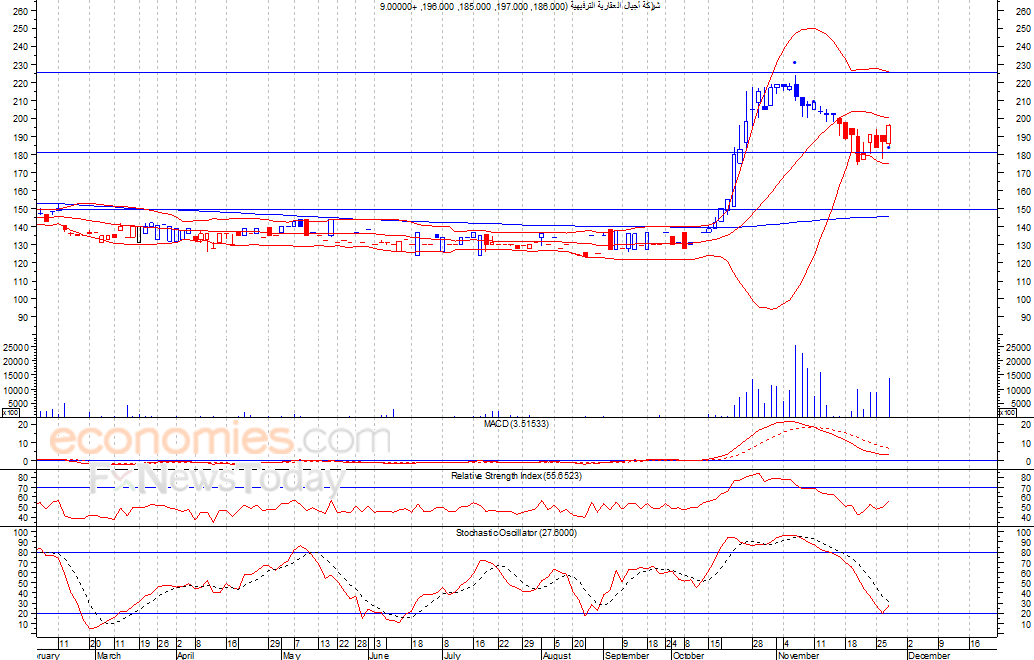The image size is (1034, 660).
Task: Click the 100 value on right stochastic axis
Action: [x=1023, y=532]
